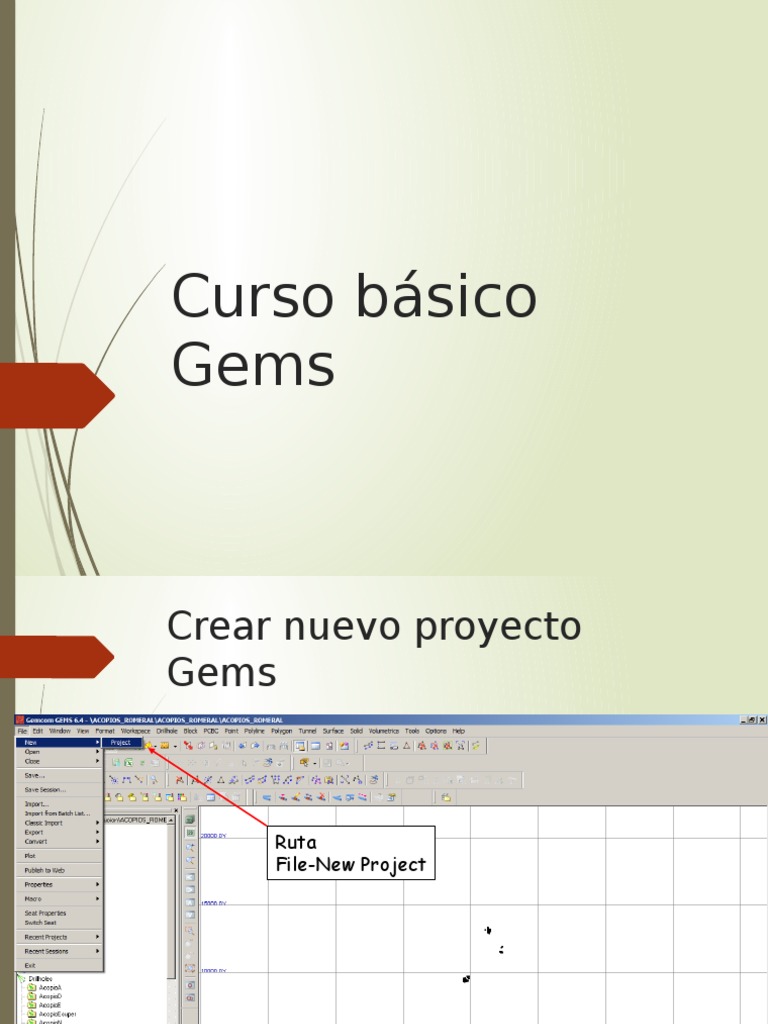
Task: Open the Polygon menu
Action: (x=281, y=731)
